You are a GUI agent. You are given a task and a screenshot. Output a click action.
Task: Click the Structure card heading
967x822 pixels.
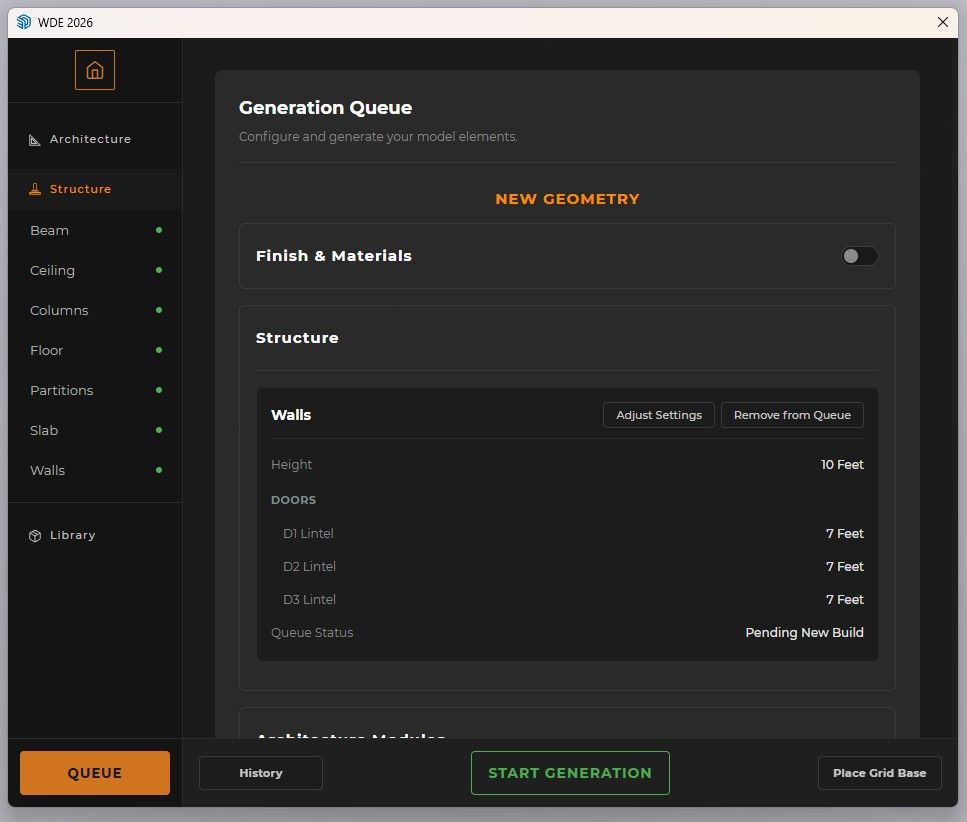pyautogui.click(x=297, y=338)
